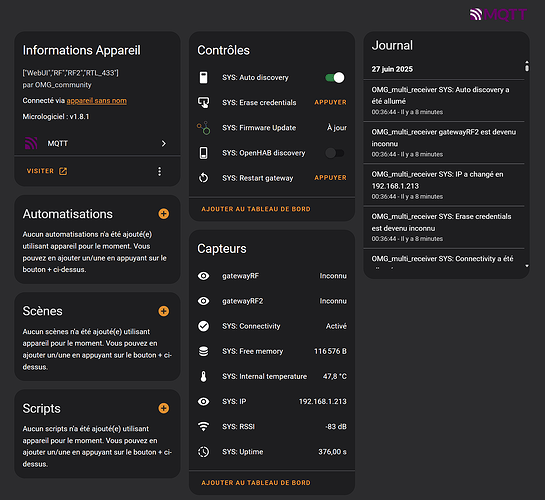
Task: Add a new scene with plus icon
Action: coord(164,311)
